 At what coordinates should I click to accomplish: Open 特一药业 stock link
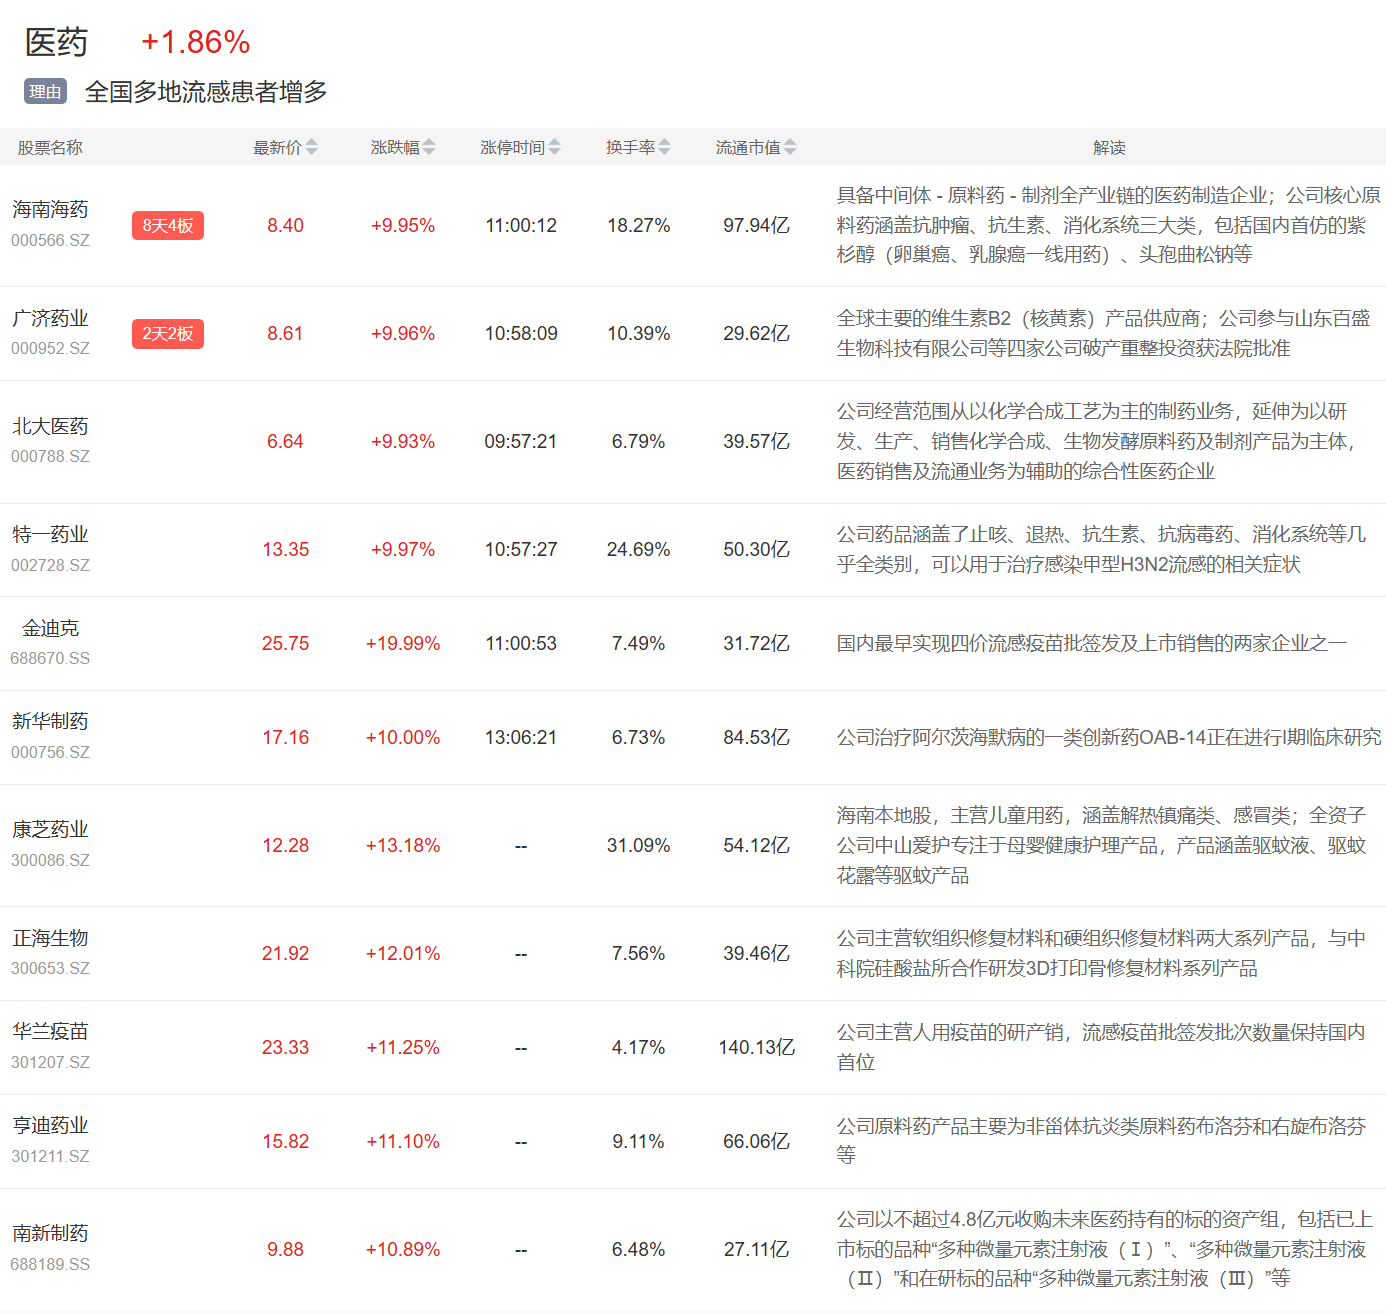(x=50, y=535)
